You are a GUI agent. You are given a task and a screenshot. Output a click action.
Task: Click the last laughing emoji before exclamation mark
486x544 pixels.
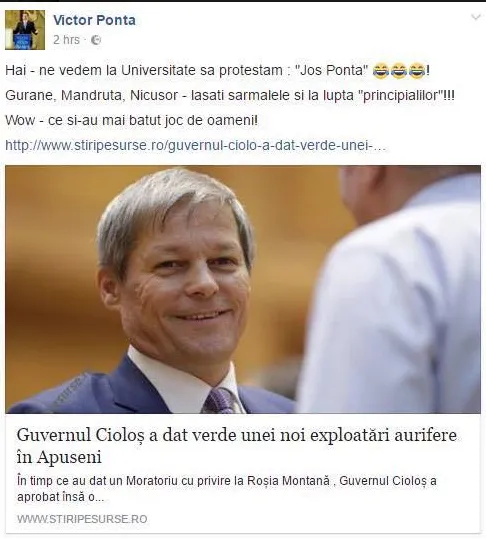417,71
